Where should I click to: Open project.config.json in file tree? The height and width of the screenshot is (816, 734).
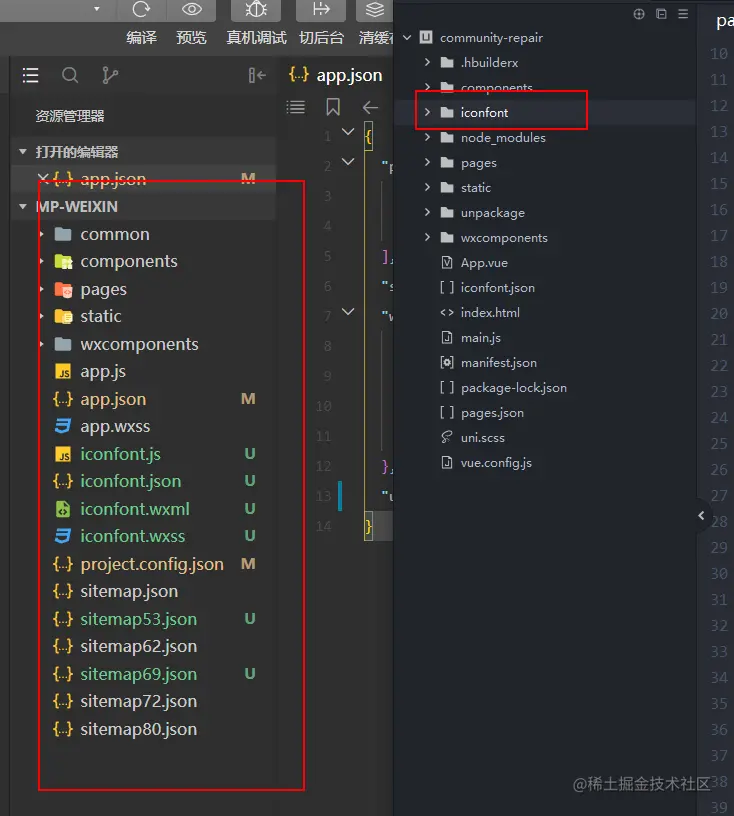point(152,564)
